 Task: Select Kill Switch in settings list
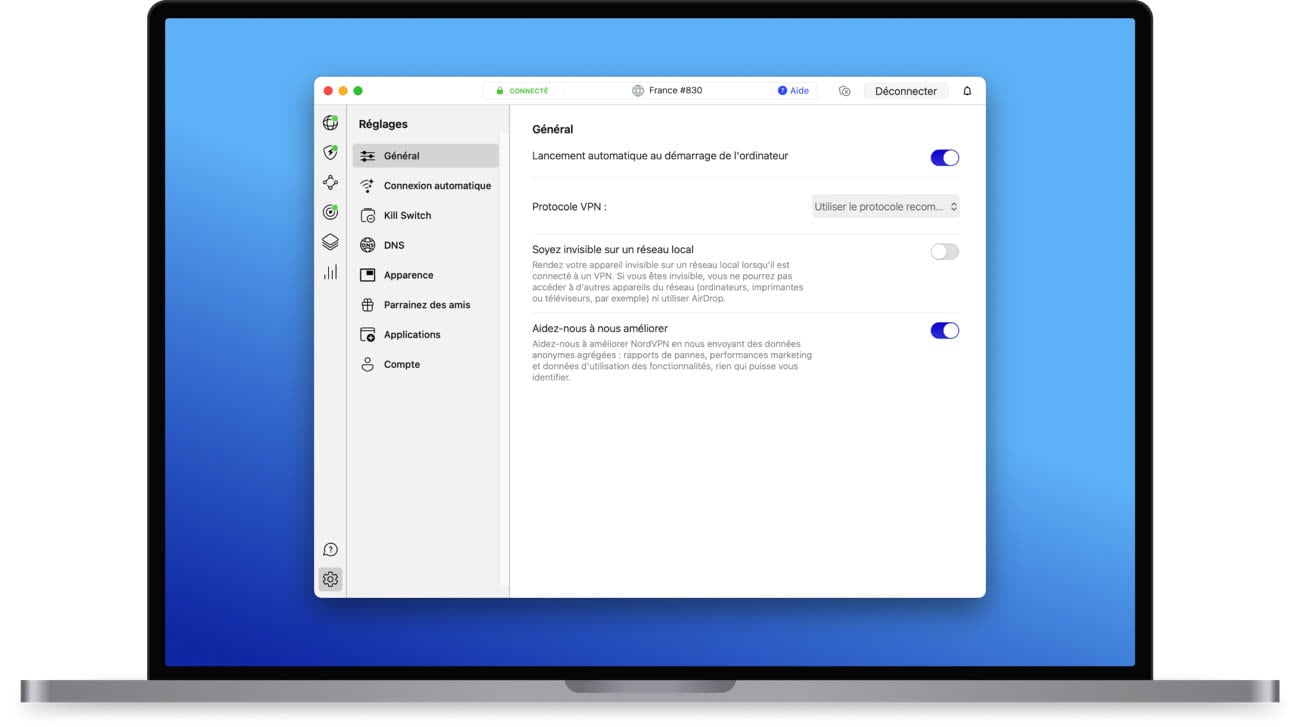[x=407, y=216]
